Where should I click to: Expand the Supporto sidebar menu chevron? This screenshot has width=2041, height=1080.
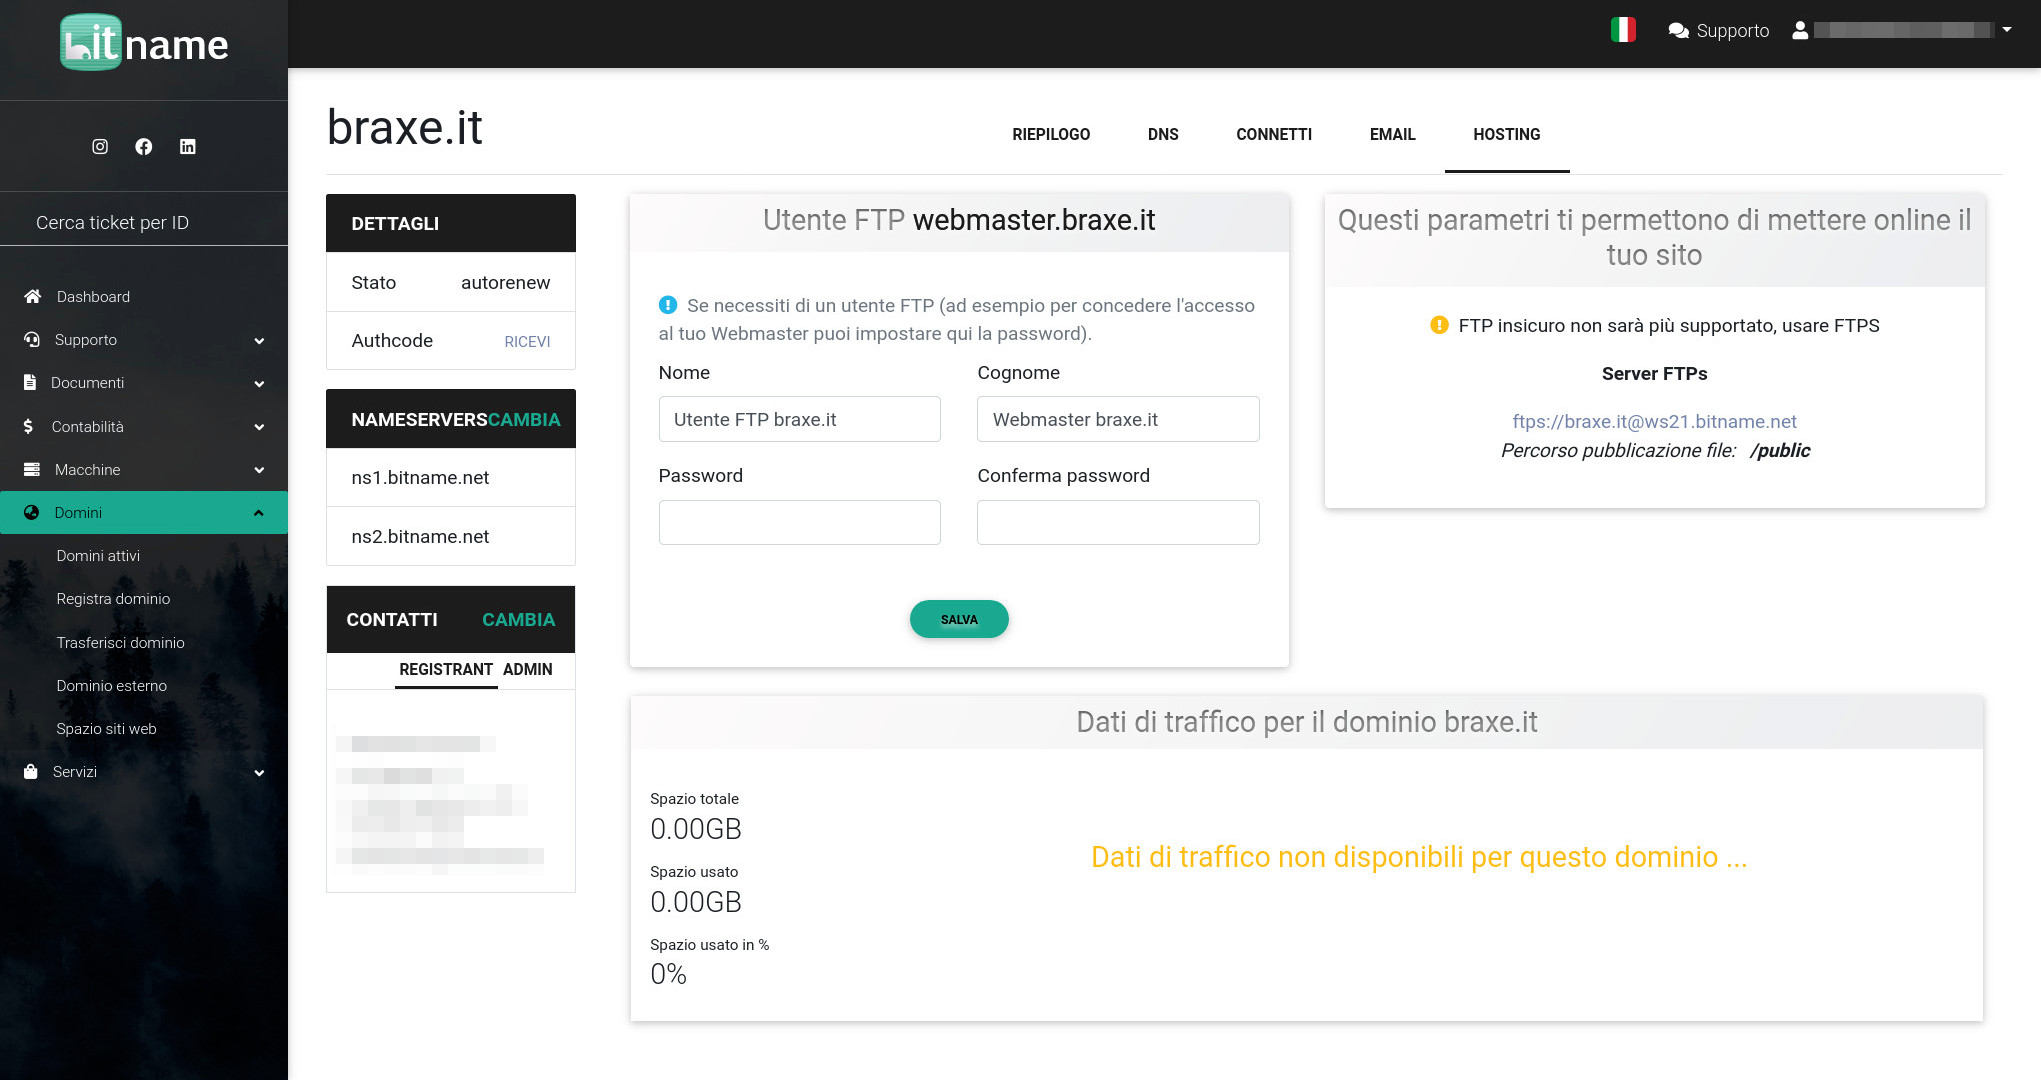259,340
